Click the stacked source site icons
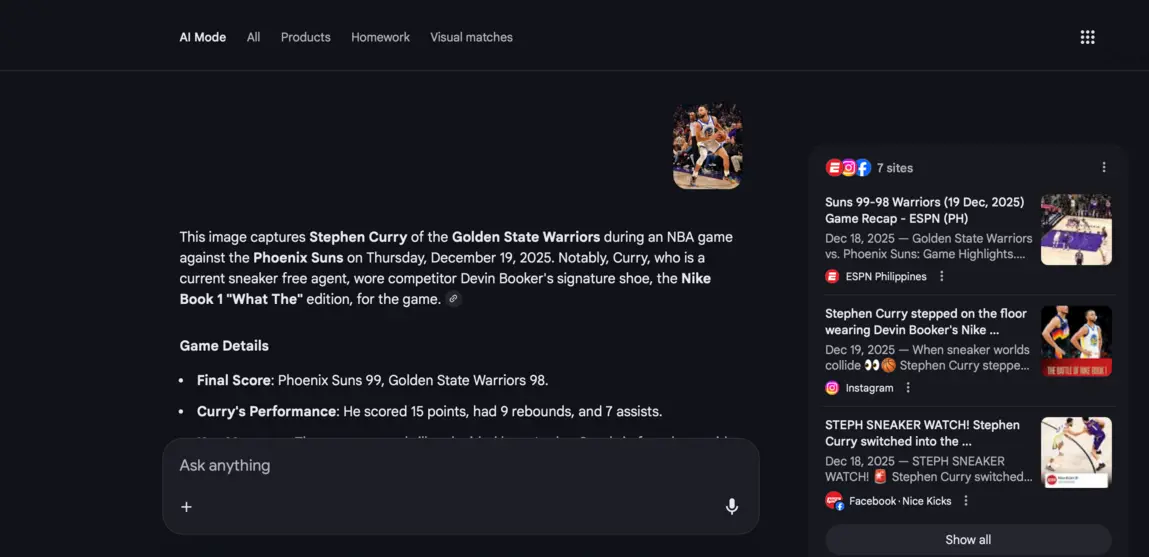 click(848, 168)
